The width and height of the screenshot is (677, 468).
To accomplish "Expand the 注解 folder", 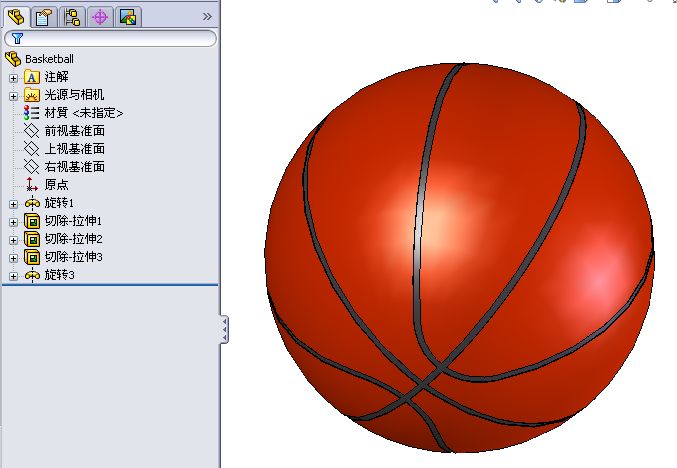I will click(13, 78).
